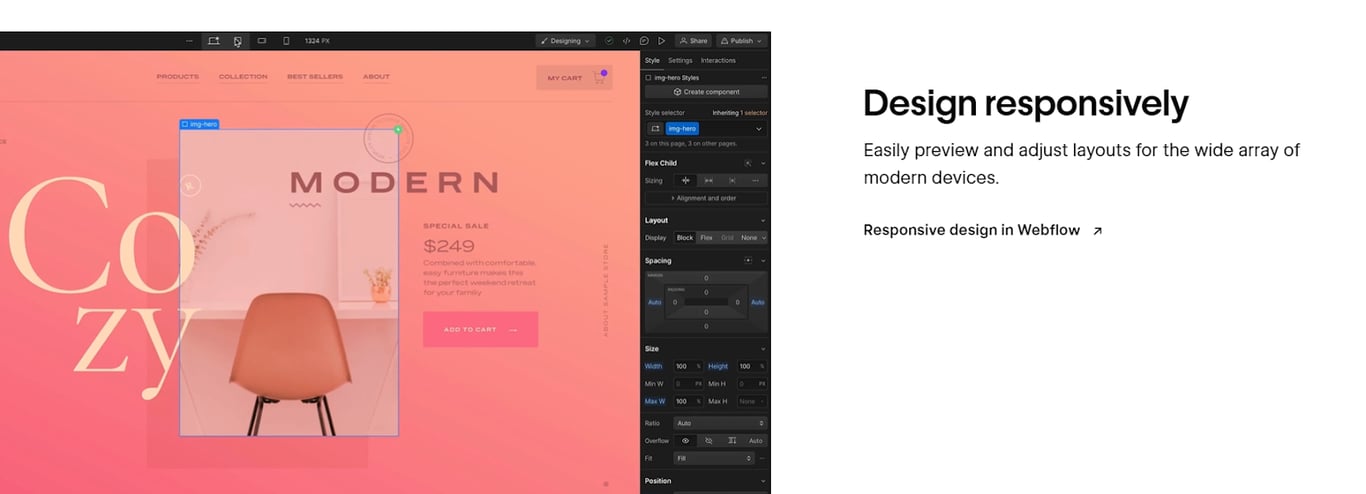Collapse the Size section
The width and height of the screenshot is (1366, 494).
[x=763, y=349]
